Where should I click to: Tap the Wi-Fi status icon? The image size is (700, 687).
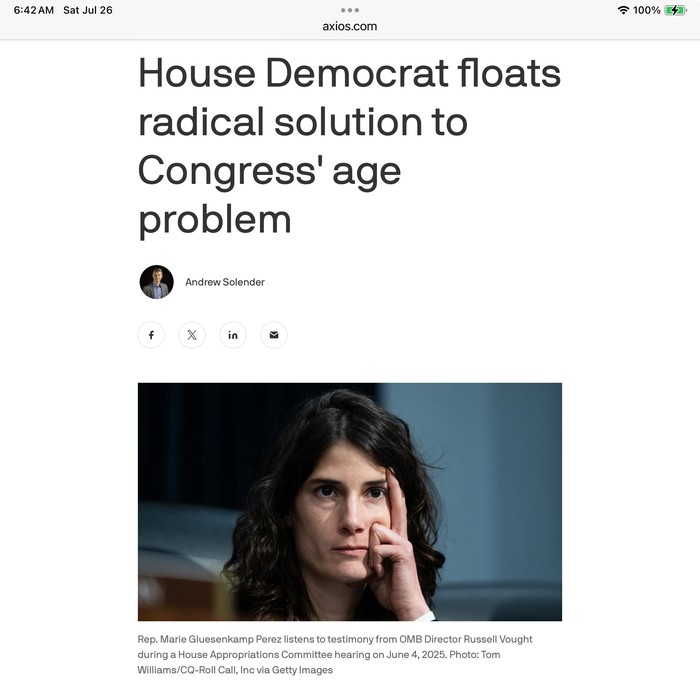[623, 10]
